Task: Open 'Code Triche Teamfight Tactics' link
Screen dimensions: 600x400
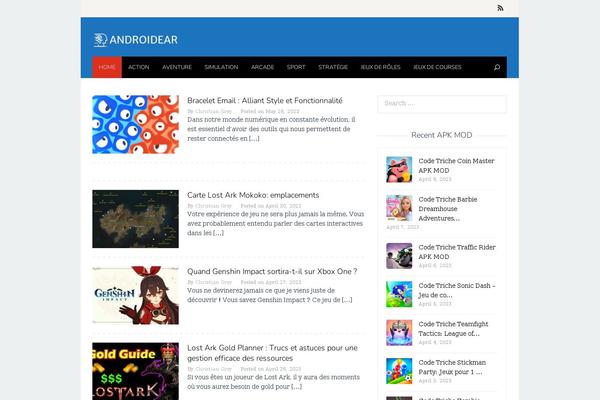Action: (x=453, y=329)
